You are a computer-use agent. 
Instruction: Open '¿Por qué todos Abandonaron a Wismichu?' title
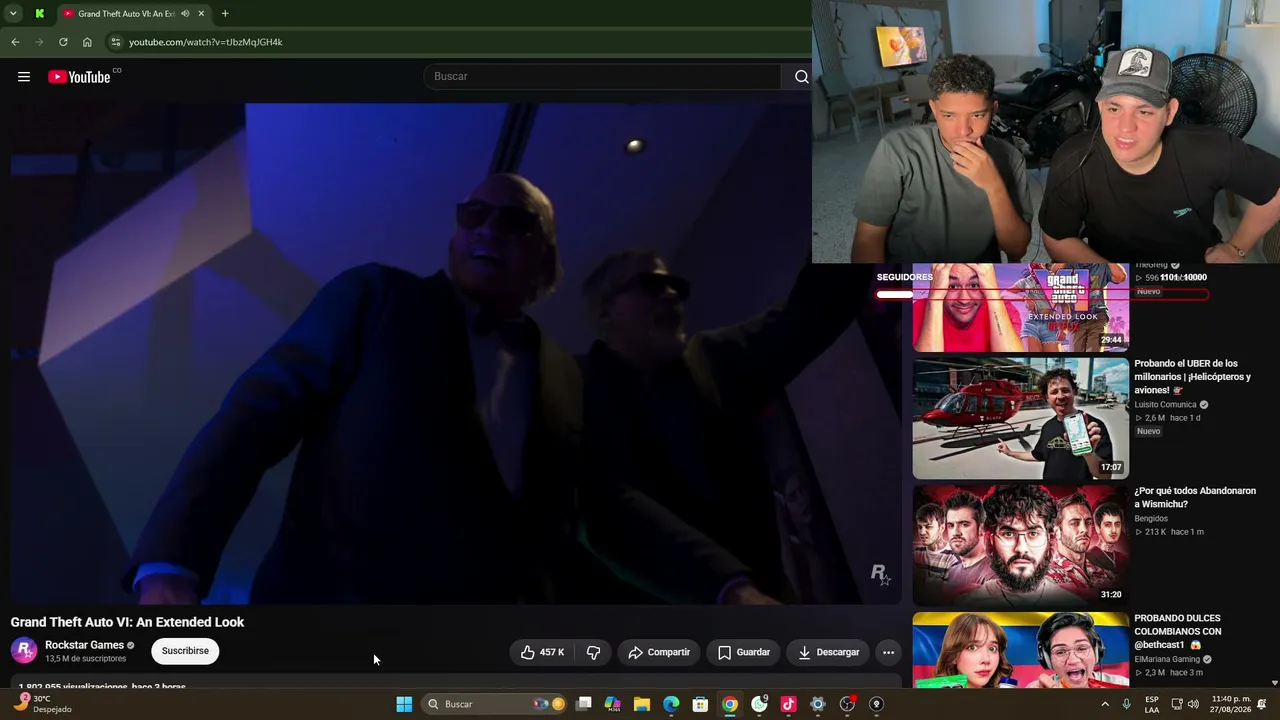click(x=1195, y=498)
